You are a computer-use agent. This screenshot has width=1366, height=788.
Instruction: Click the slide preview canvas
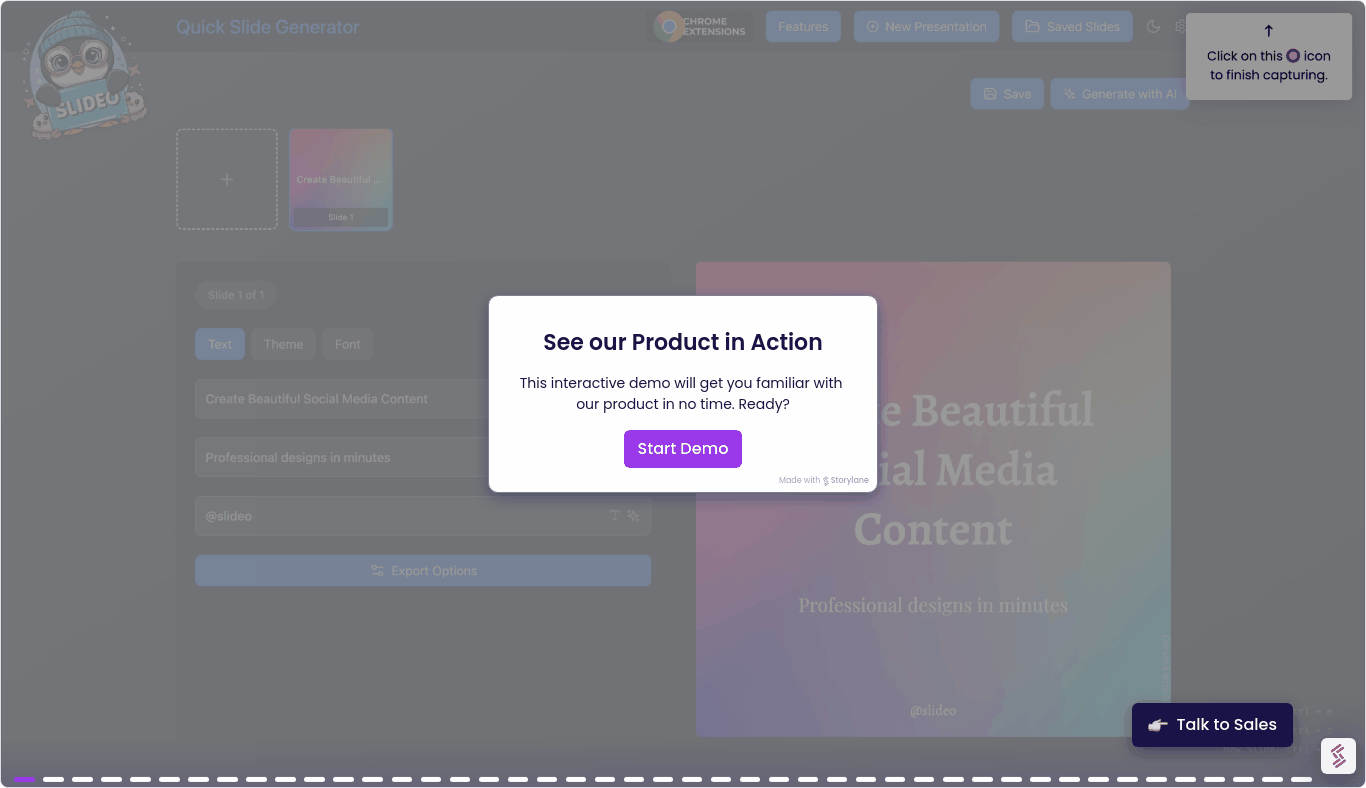pyautogui.click(x=933, y=499)
